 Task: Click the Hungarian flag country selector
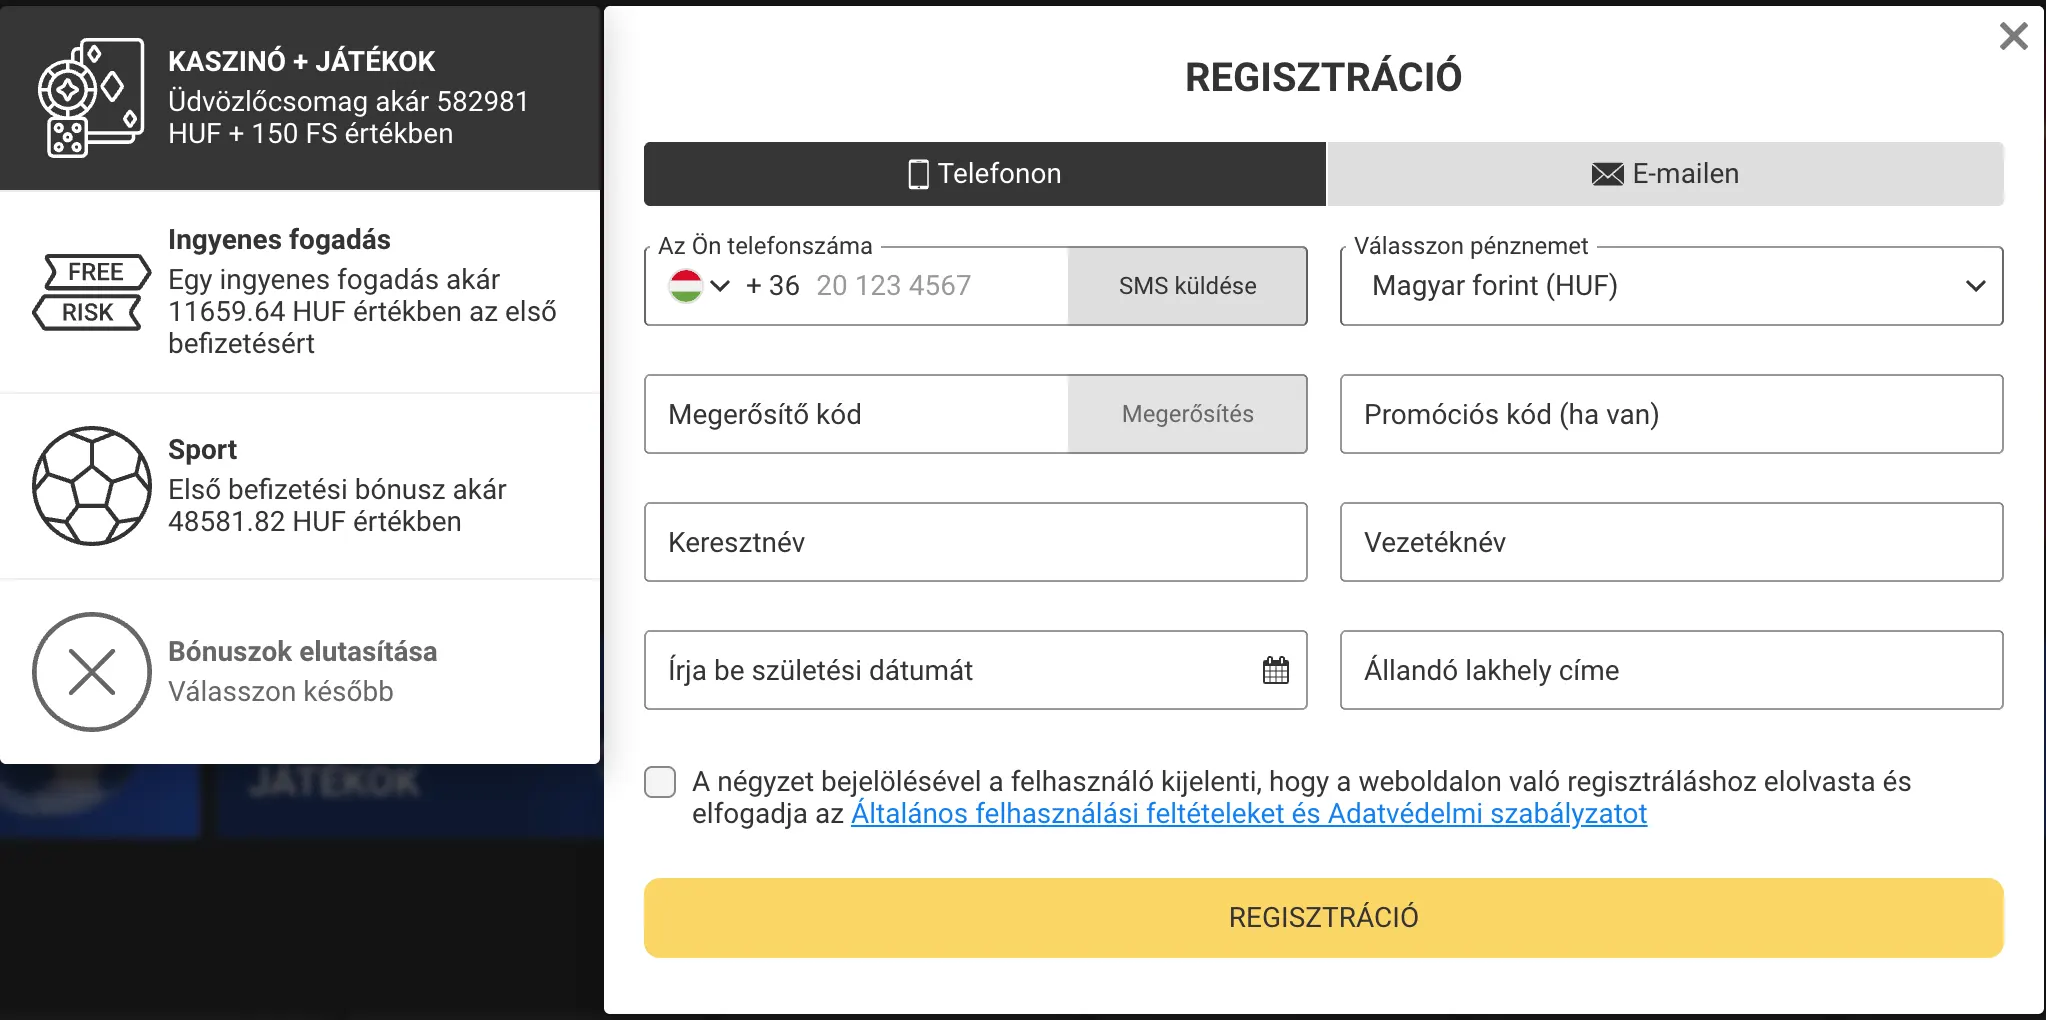coord(686,286)
